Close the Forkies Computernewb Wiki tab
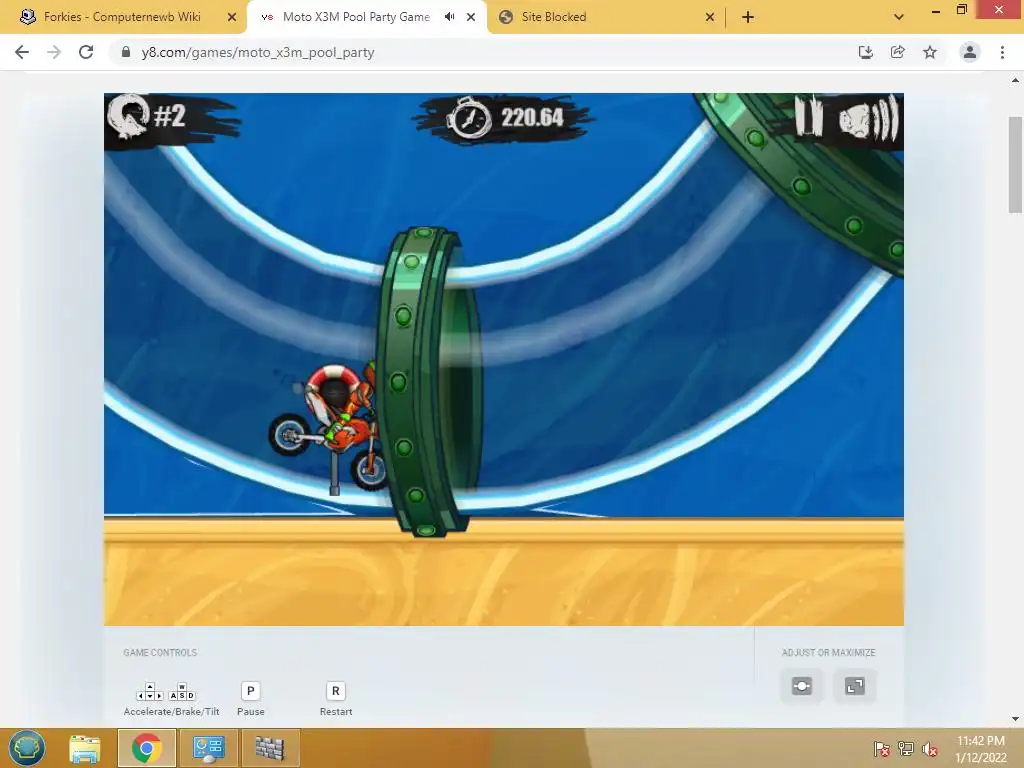1024x768 pixels. pyautogui.click(x=232, y=17)
